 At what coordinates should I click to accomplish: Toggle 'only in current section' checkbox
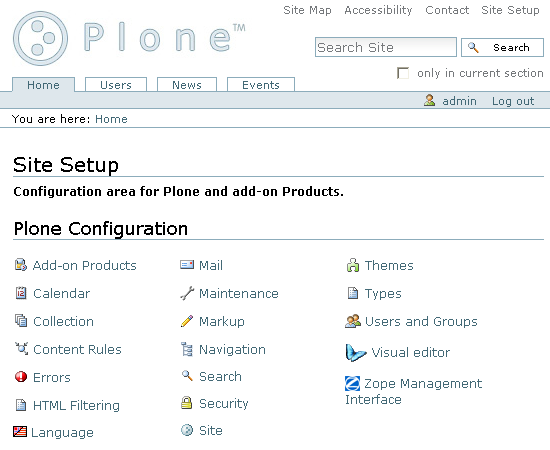403,73
